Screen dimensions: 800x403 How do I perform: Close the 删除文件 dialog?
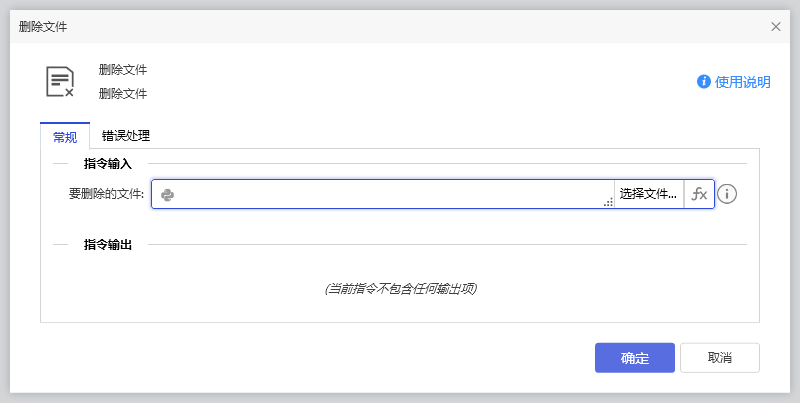tap(776, 27)
